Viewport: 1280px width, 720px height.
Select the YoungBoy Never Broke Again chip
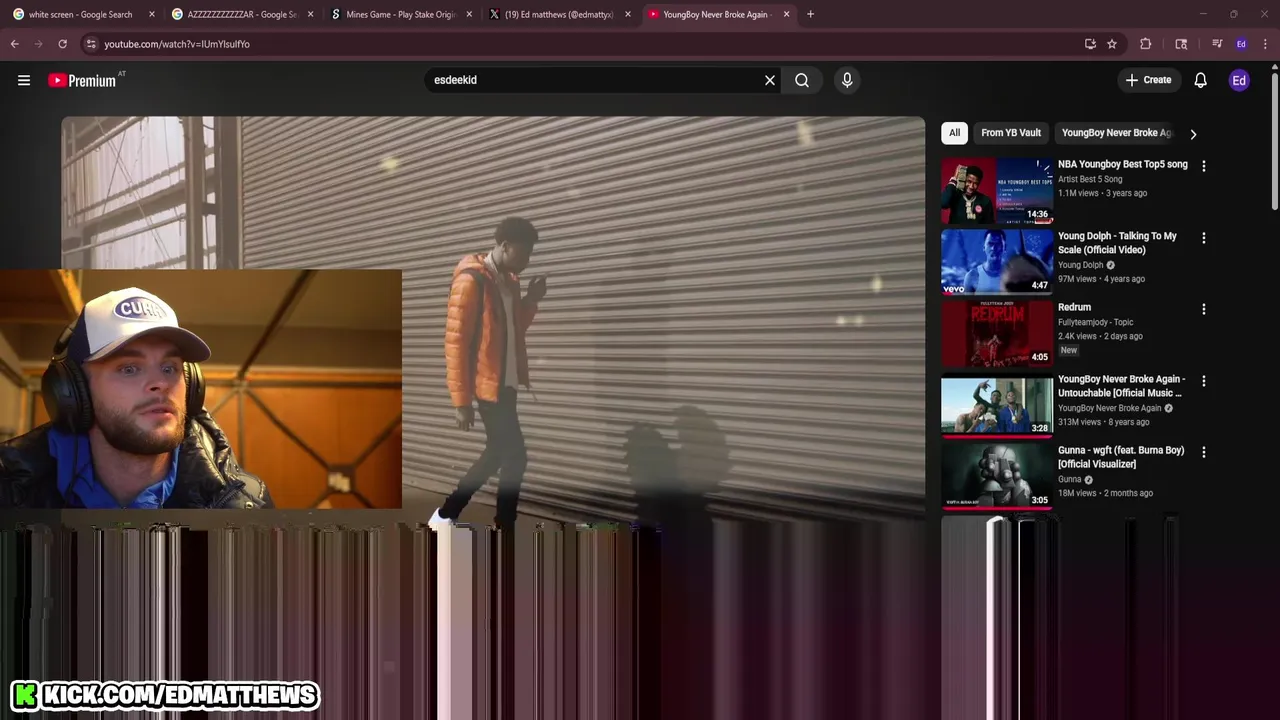[x=1116, y=132]
